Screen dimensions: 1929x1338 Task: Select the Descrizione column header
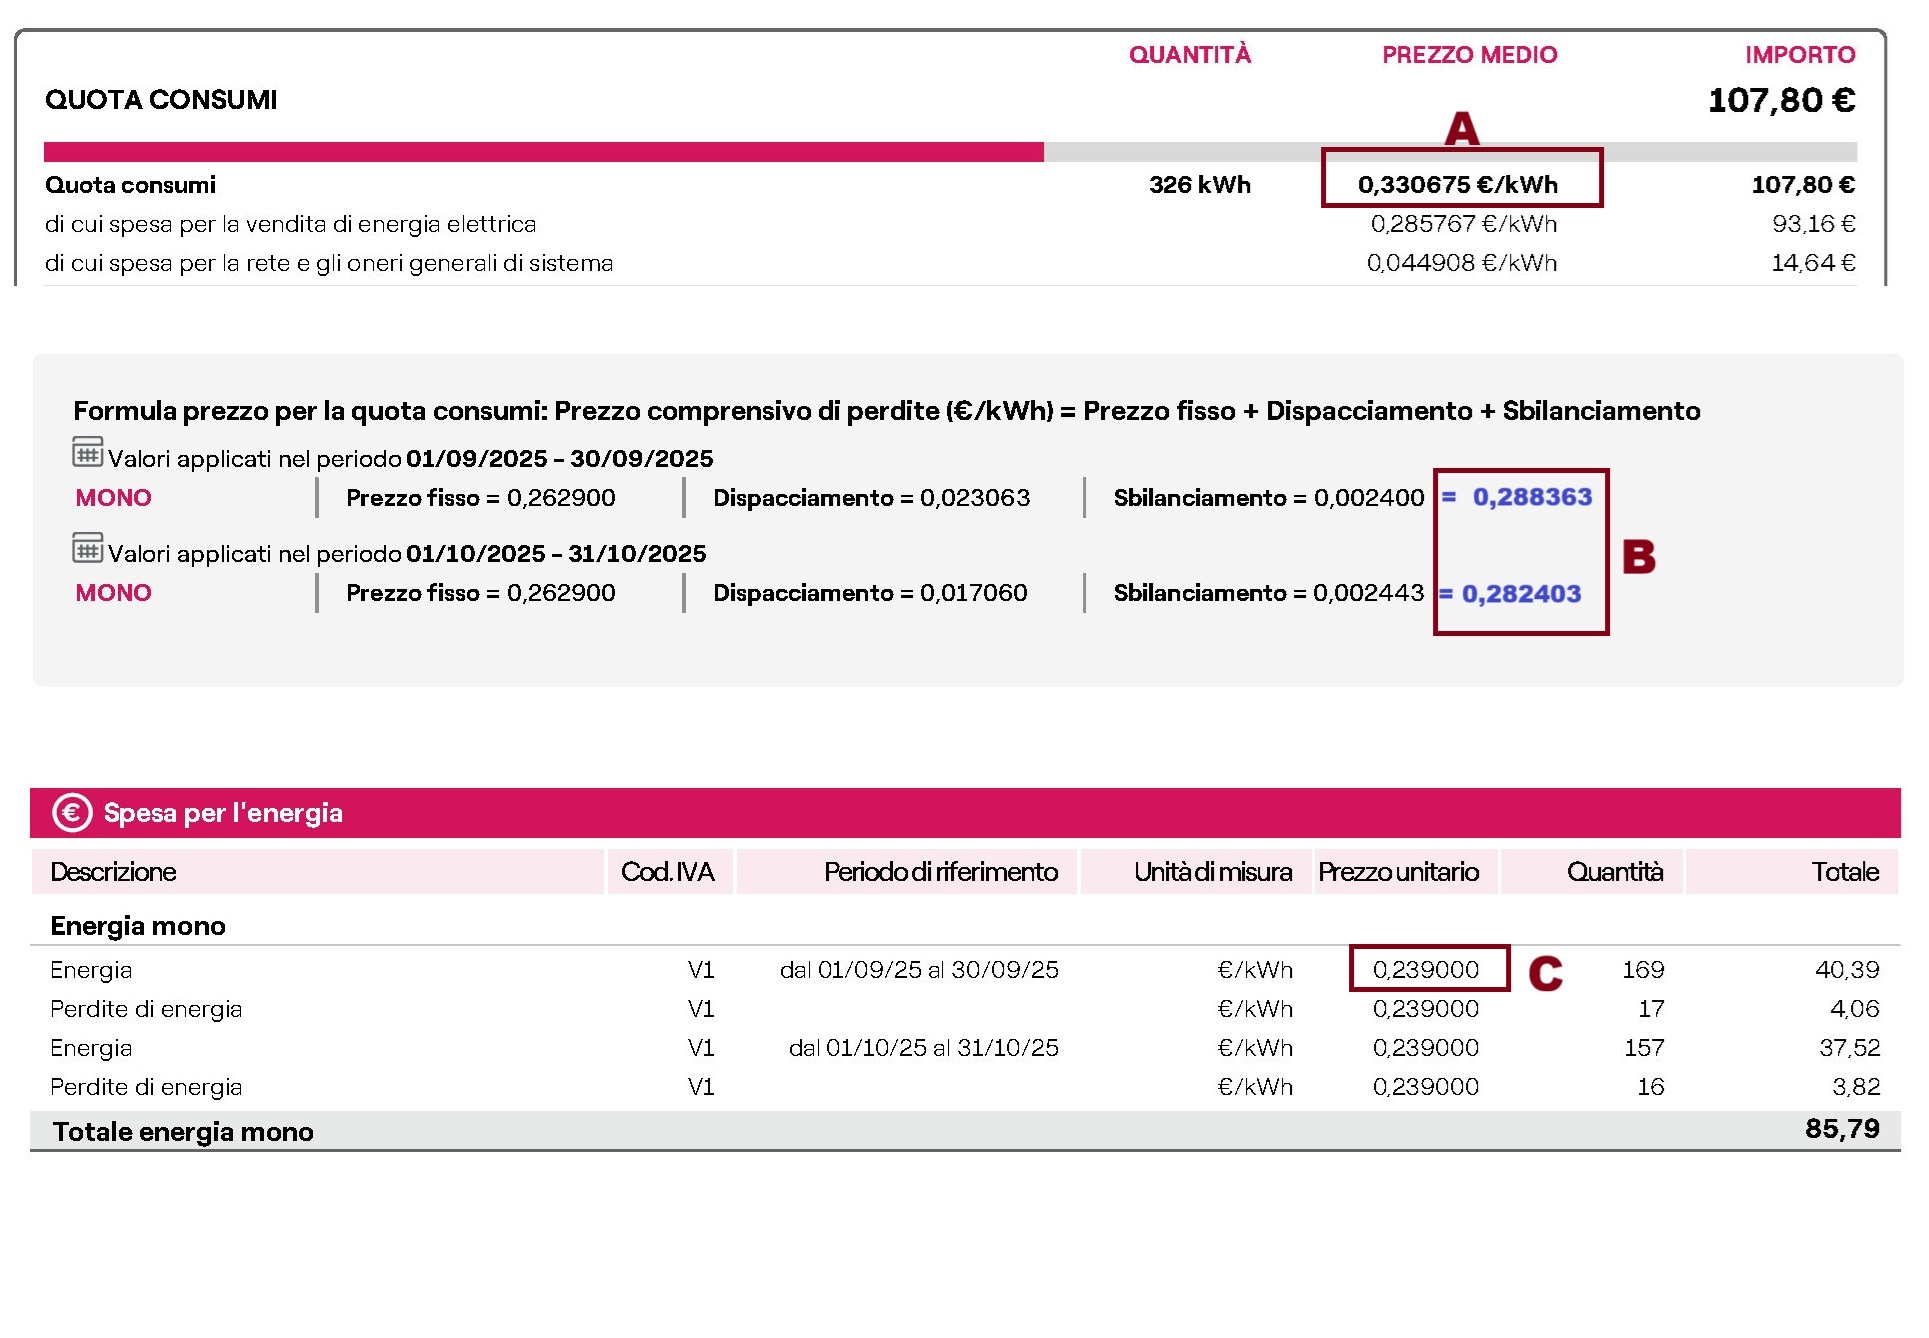[x=113, y=872]
